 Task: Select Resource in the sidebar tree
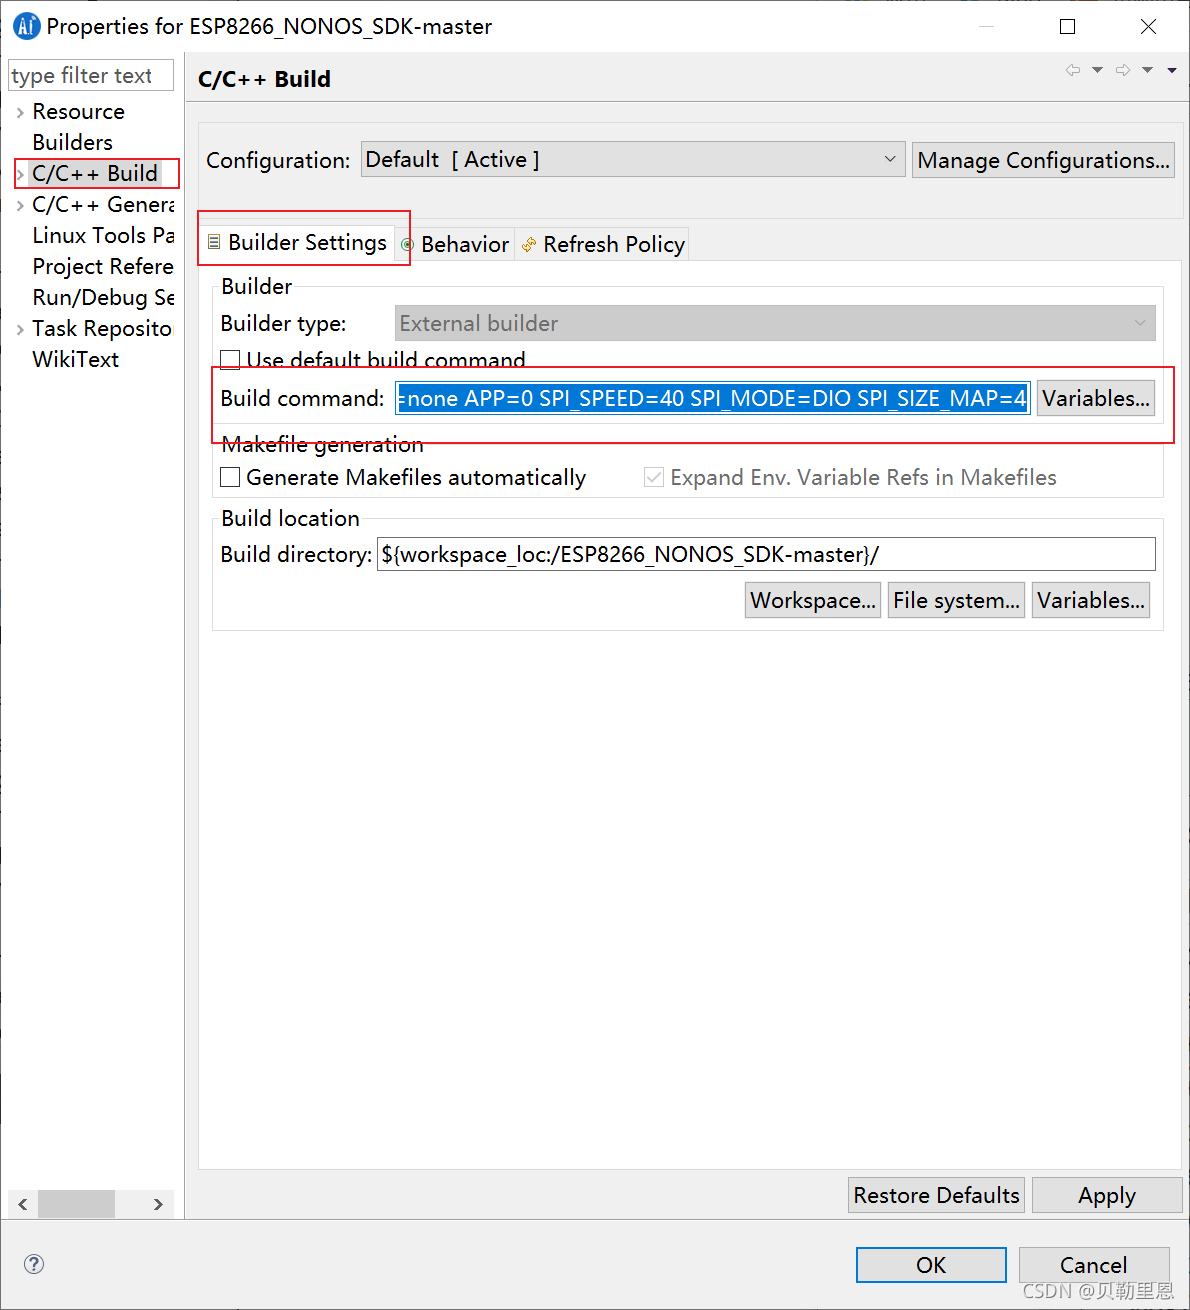pos(79,111)
